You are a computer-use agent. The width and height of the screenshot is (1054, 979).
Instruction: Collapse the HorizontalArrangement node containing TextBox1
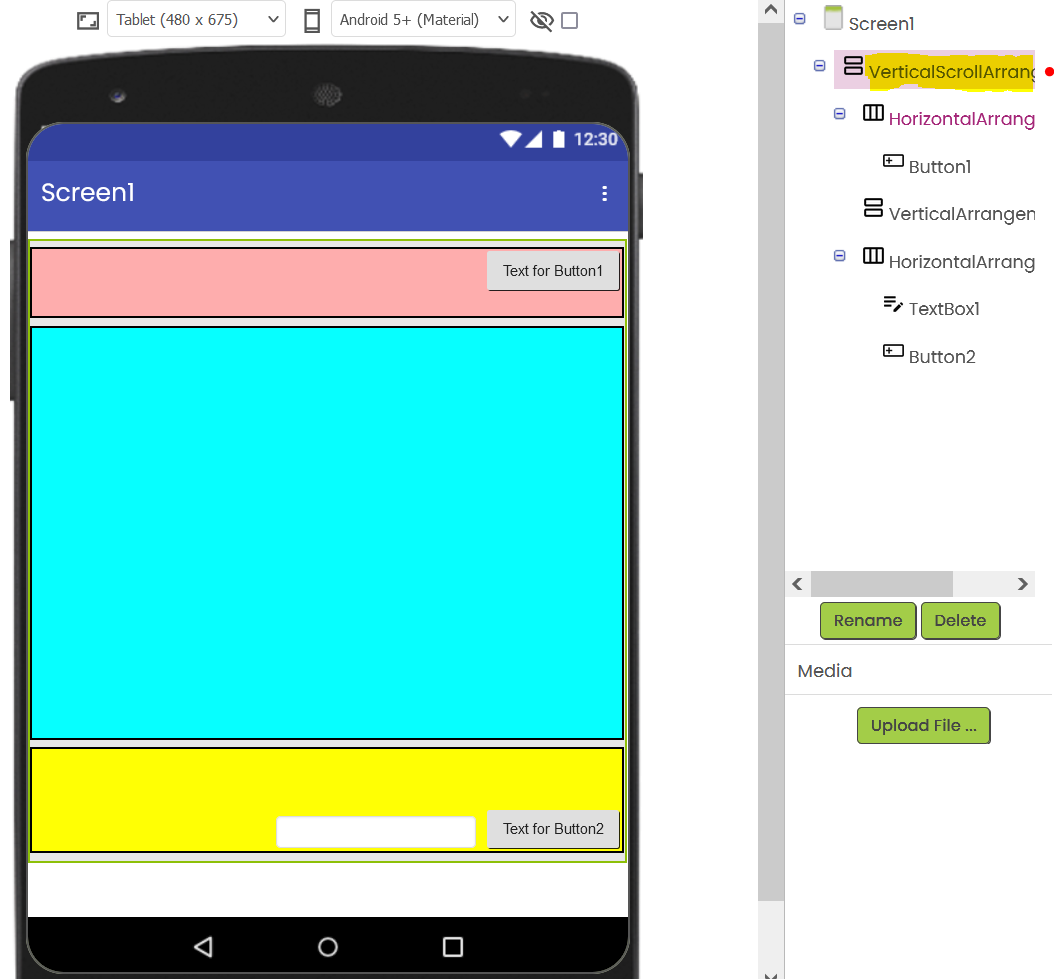(x=840, y=256)
